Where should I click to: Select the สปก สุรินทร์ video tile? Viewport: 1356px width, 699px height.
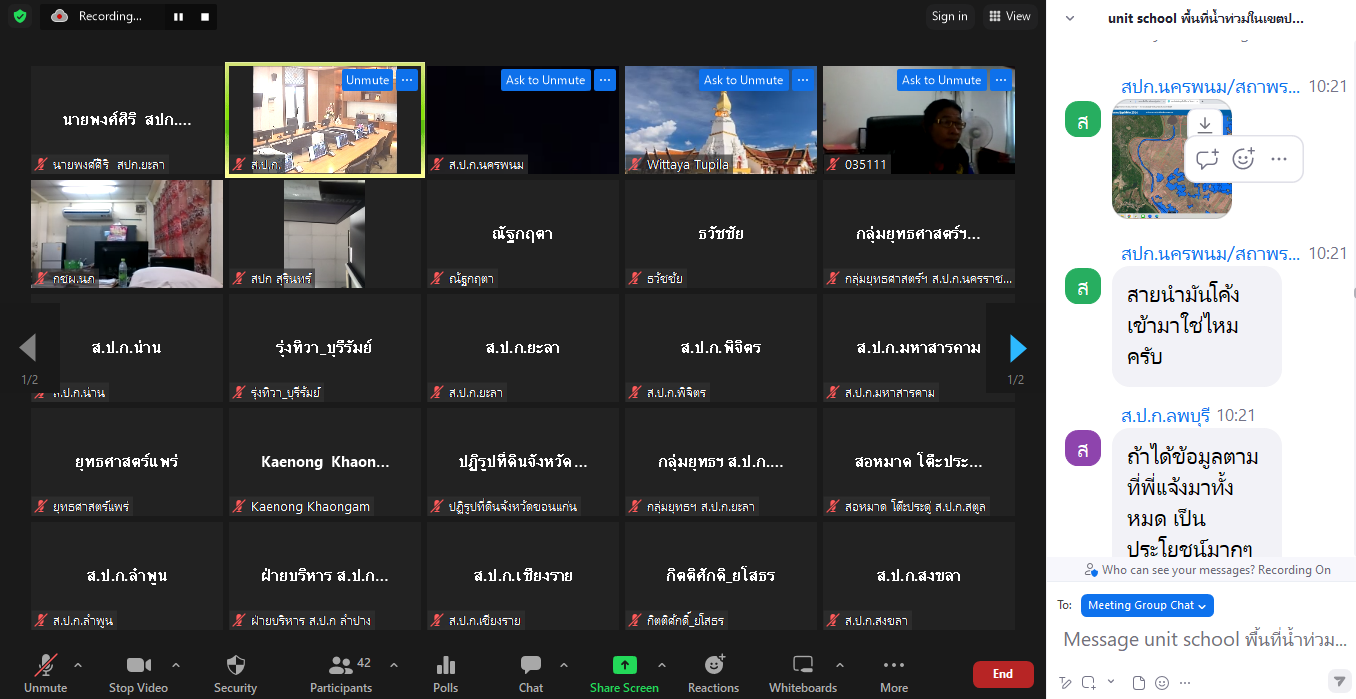pyautogui.click(x=325, y=234)
